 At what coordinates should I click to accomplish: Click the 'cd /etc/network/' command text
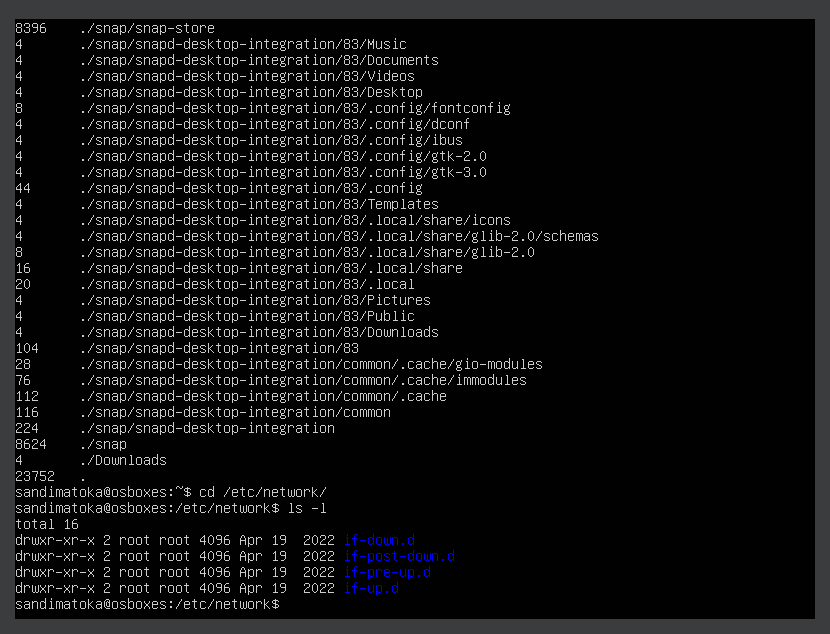pos(263,492)
